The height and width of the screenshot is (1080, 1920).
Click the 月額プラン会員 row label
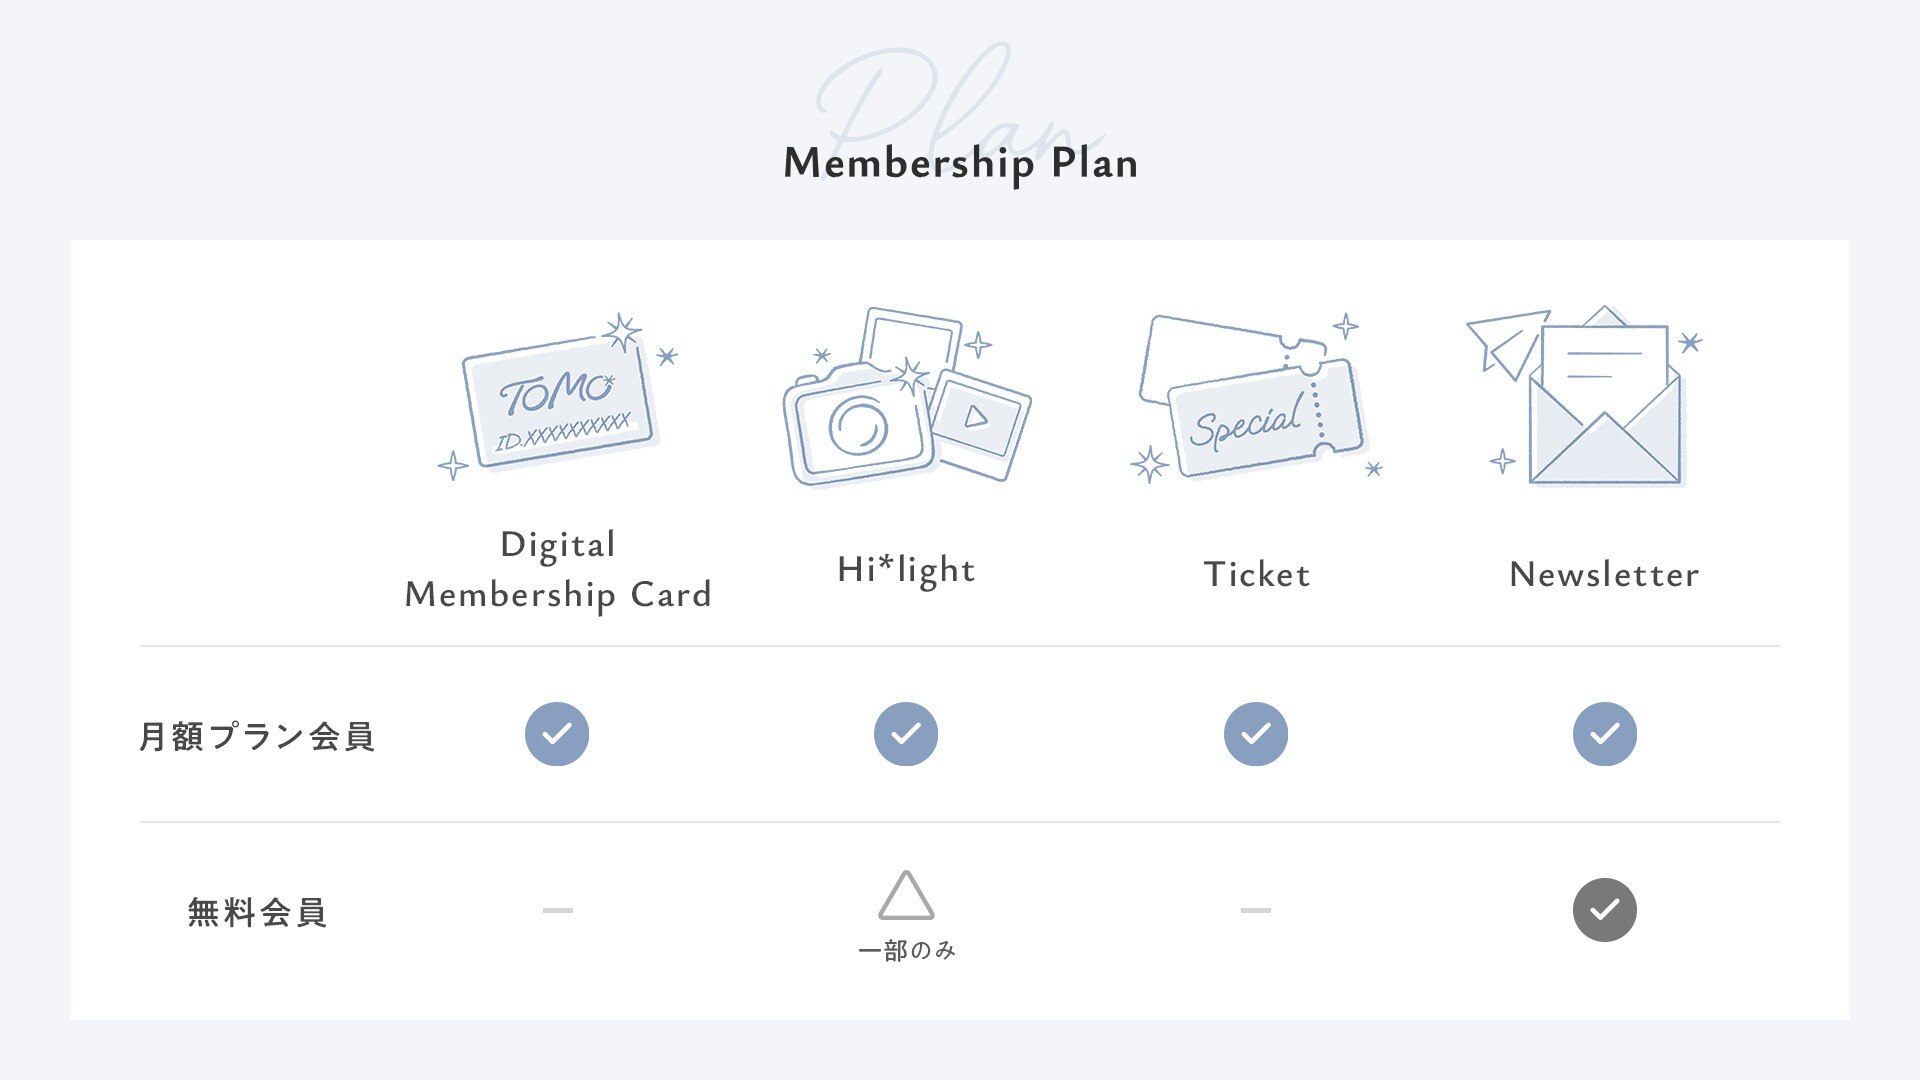coord(256,736)
